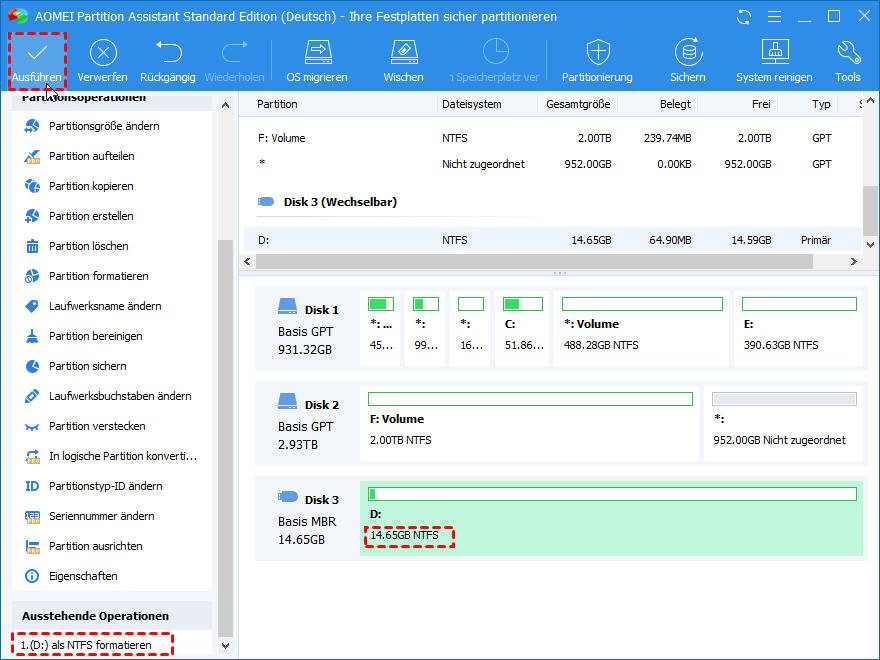Click the Ausführen checkmark icon
The height and width of the screenshot is (660, 880).
tap(37, 53)
